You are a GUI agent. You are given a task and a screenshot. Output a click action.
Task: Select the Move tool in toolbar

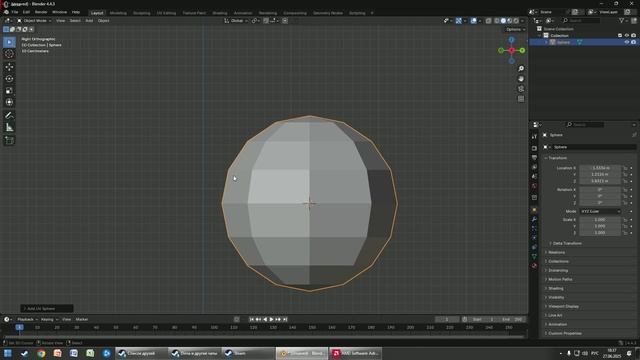[x=9, y=67]
